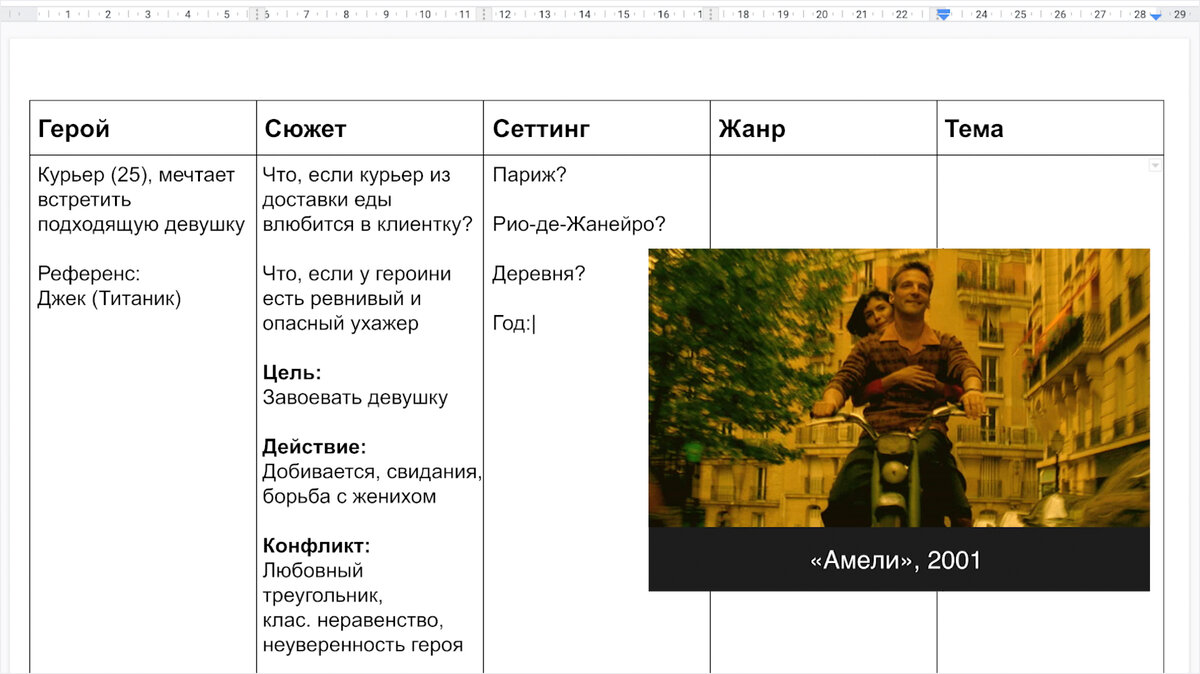The image size is (1200, 674).
Task: Click the left indent marker on the ruler
Action: (942, 15)
